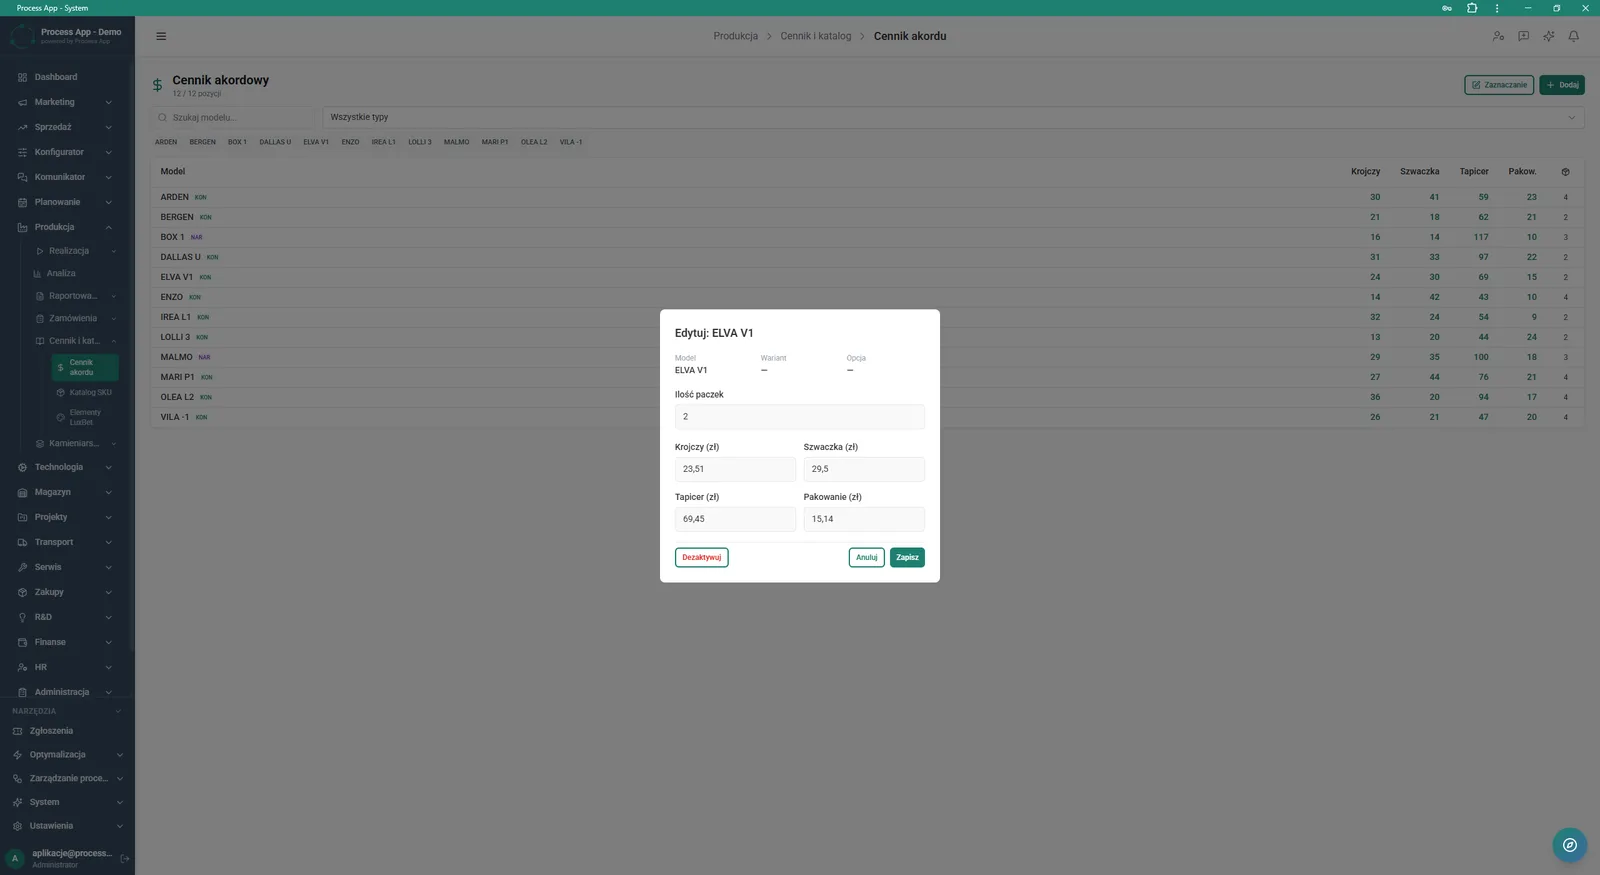Click the Tapicer (zł) input field
The image size is (1600, 875).
click(x=735, y=519)
